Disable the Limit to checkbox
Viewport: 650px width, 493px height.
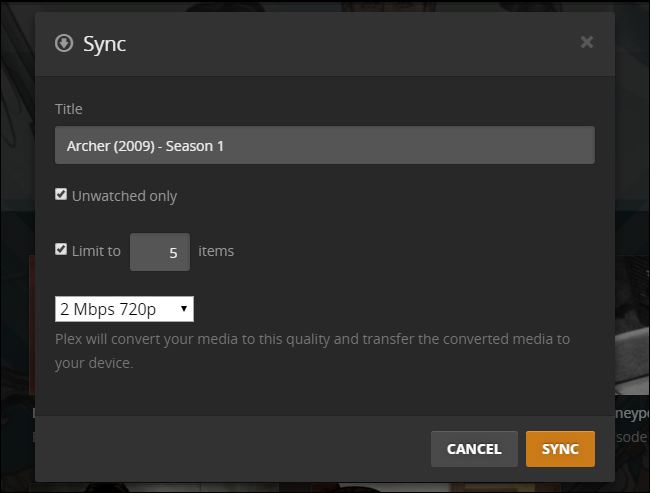pyautogui.click(x=61, y=250)
